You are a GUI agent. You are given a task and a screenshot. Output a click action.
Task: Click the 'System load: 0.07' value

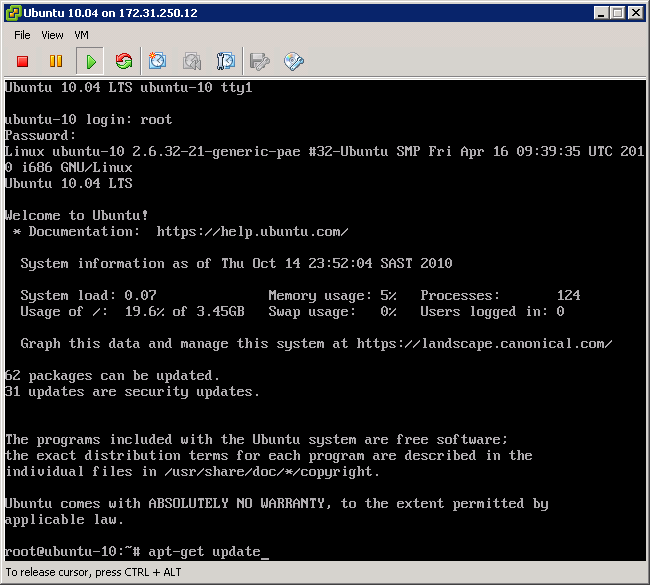[x=89, y=295]
